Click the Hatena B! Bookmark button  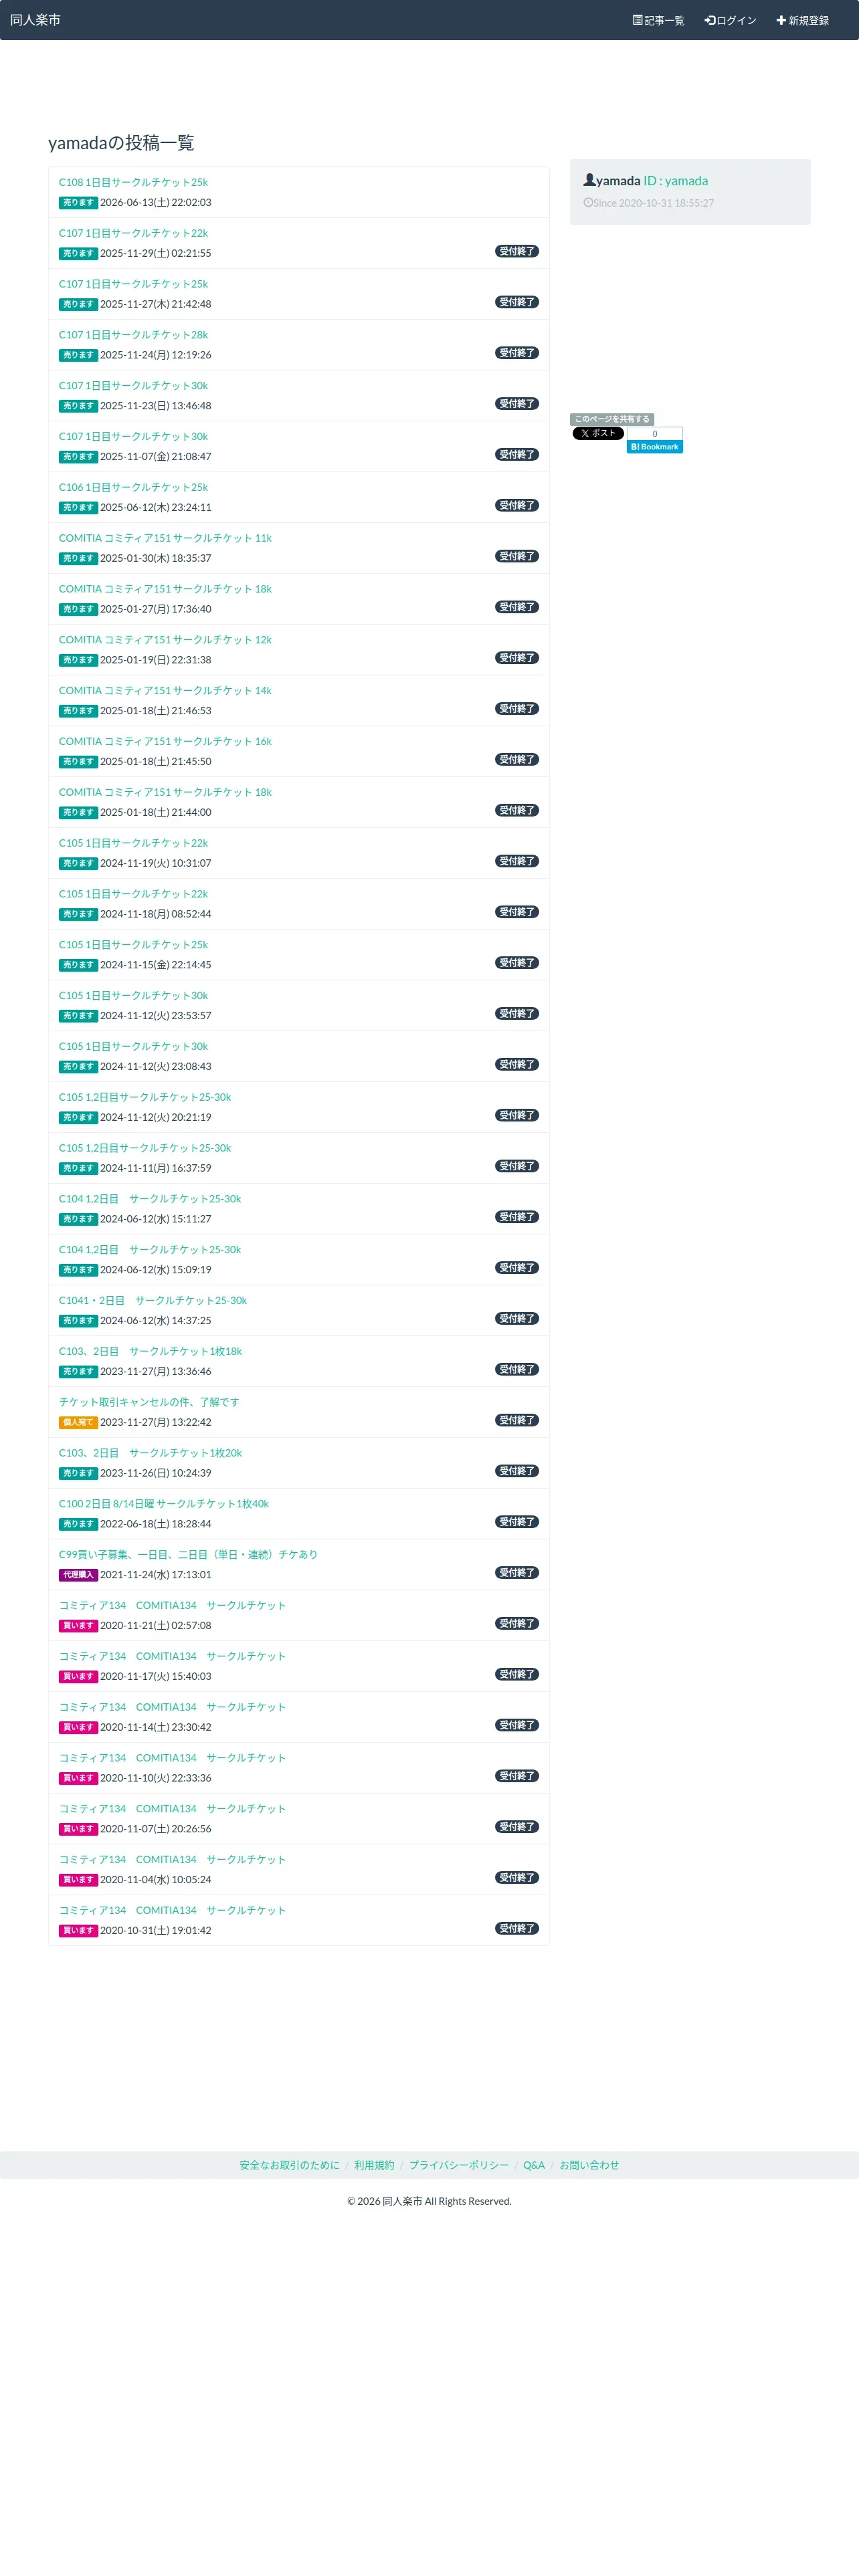[655, 447]
